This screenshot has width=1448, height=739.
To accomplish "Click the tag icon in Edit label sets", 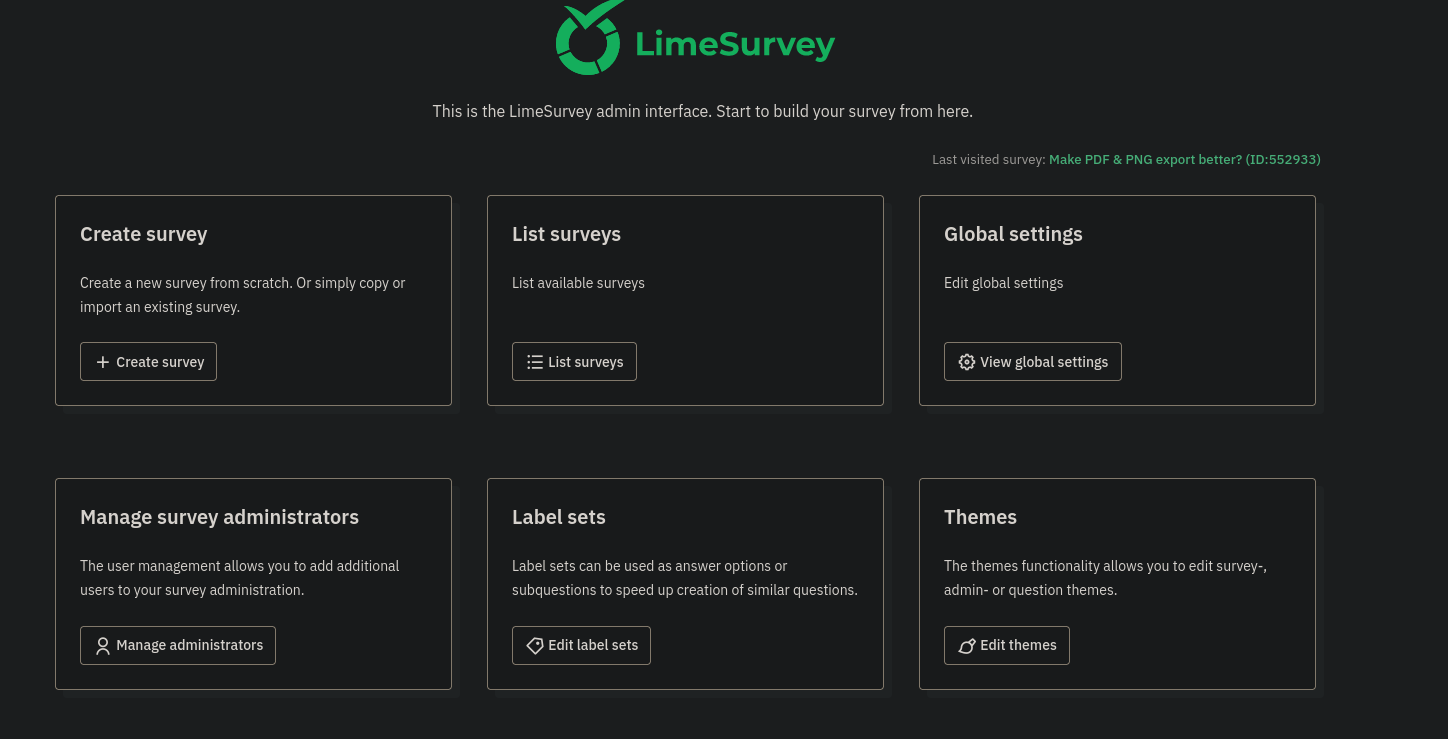I will pyautogui.click(x=535, y=646).
